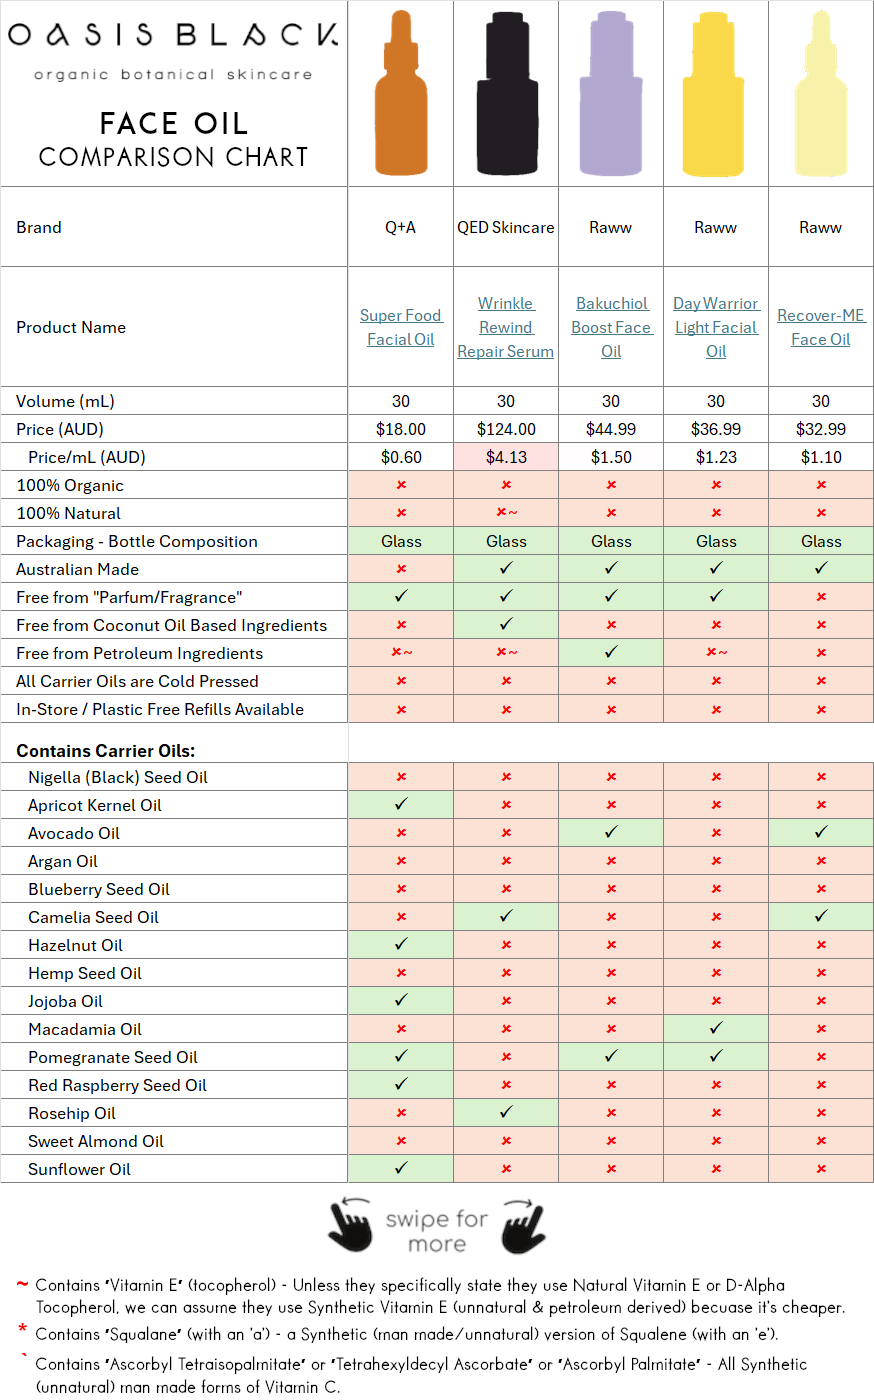Click the $0.60 price per mL cell

point(401,457)
